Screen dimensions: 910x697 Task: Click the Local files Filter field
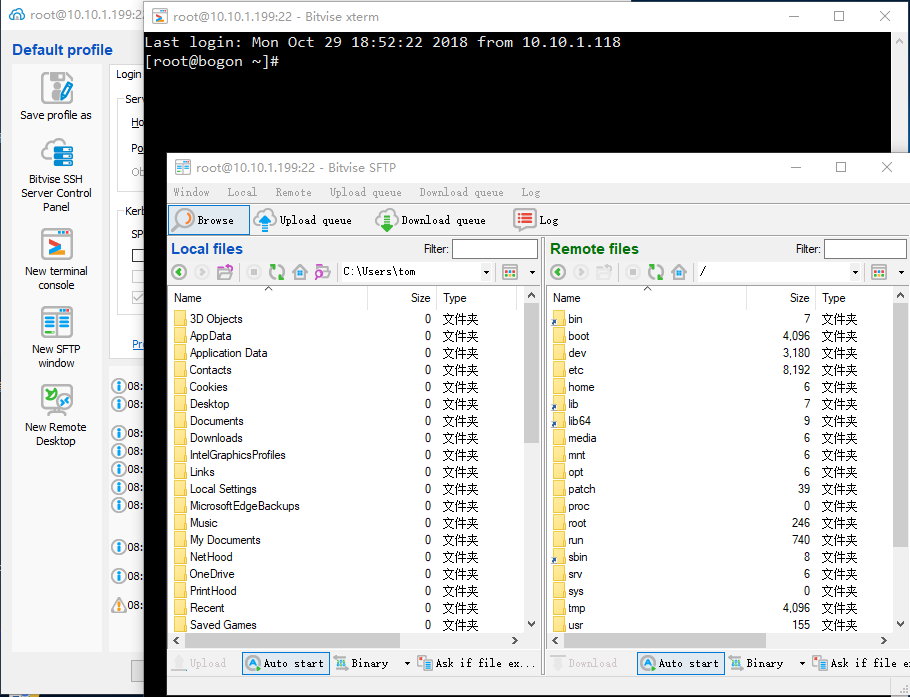click(x=494, y=249)
